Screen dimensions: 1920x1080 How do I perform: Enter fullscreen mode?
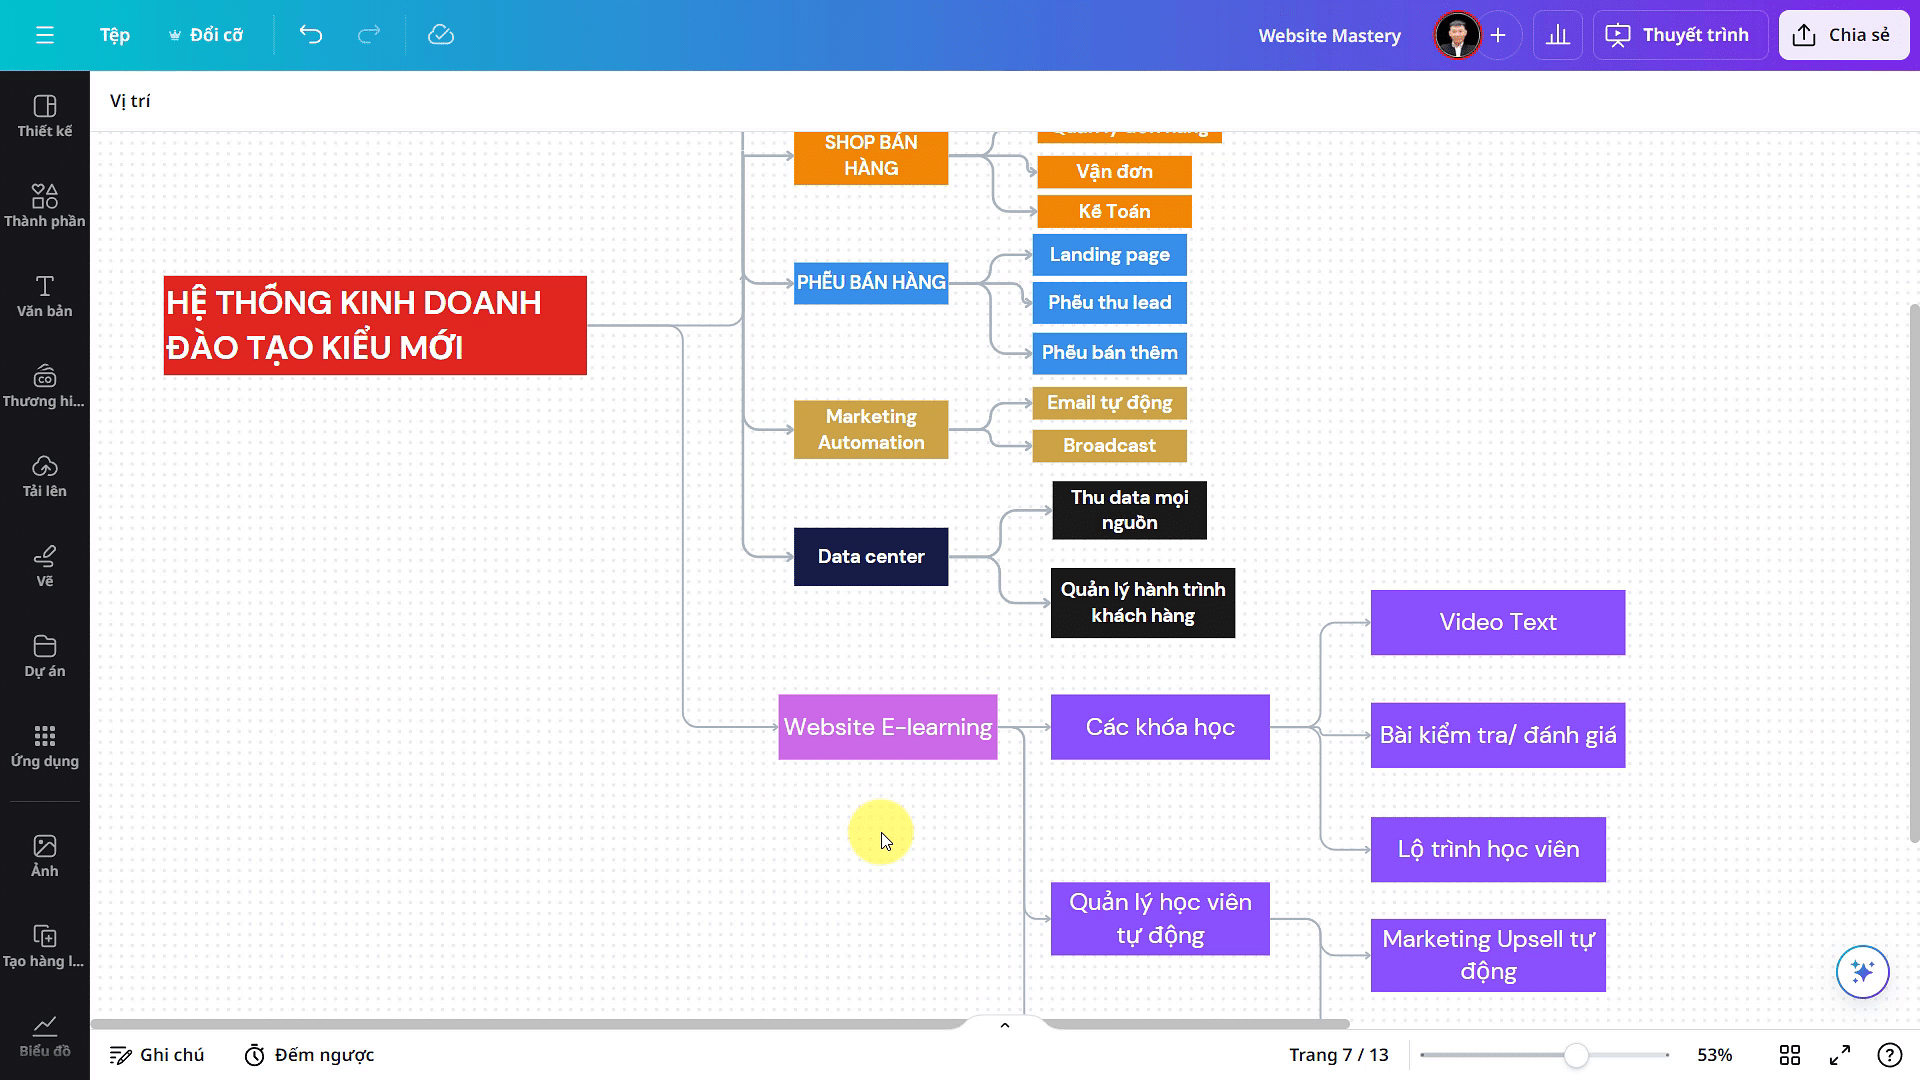(x=1840, y=1055)
